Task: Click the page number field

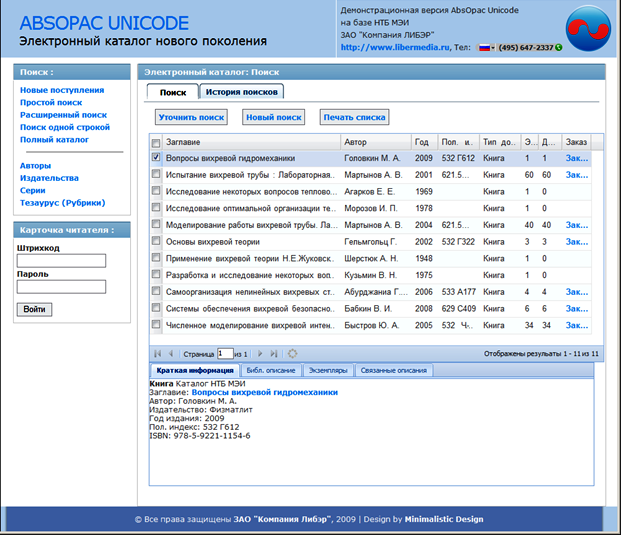Action: pyautogui.click(x=225, y=354)
